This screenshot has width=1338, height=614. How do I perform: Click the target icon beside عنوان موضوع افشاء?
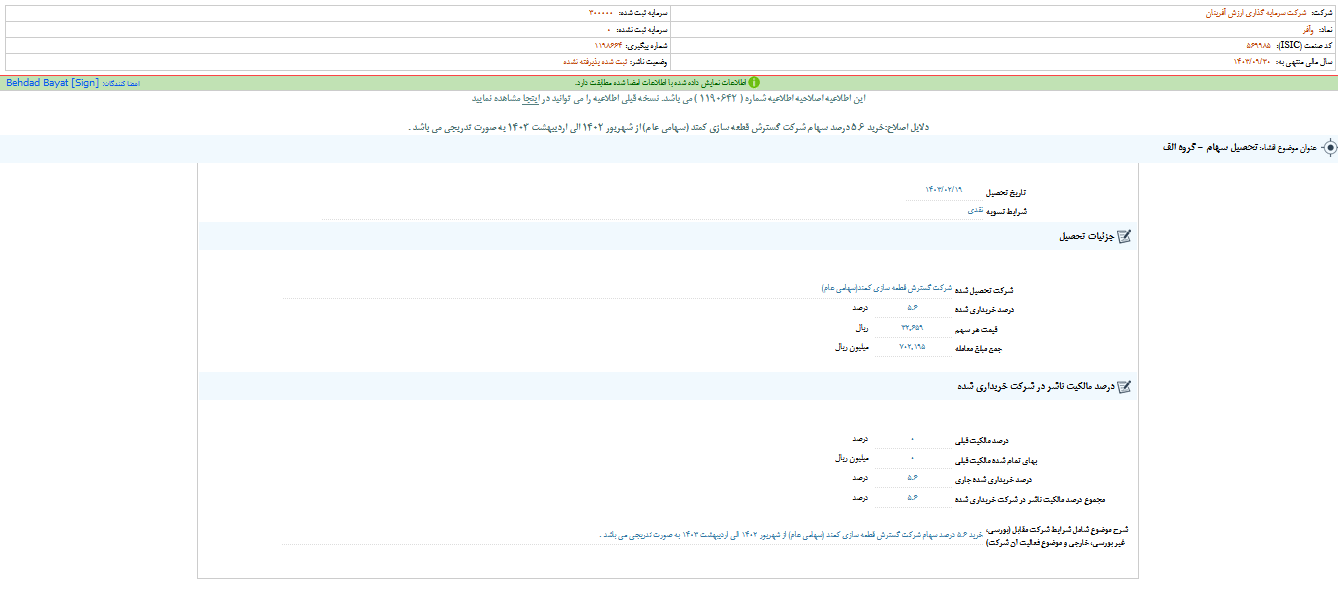tap(1330, 146)
